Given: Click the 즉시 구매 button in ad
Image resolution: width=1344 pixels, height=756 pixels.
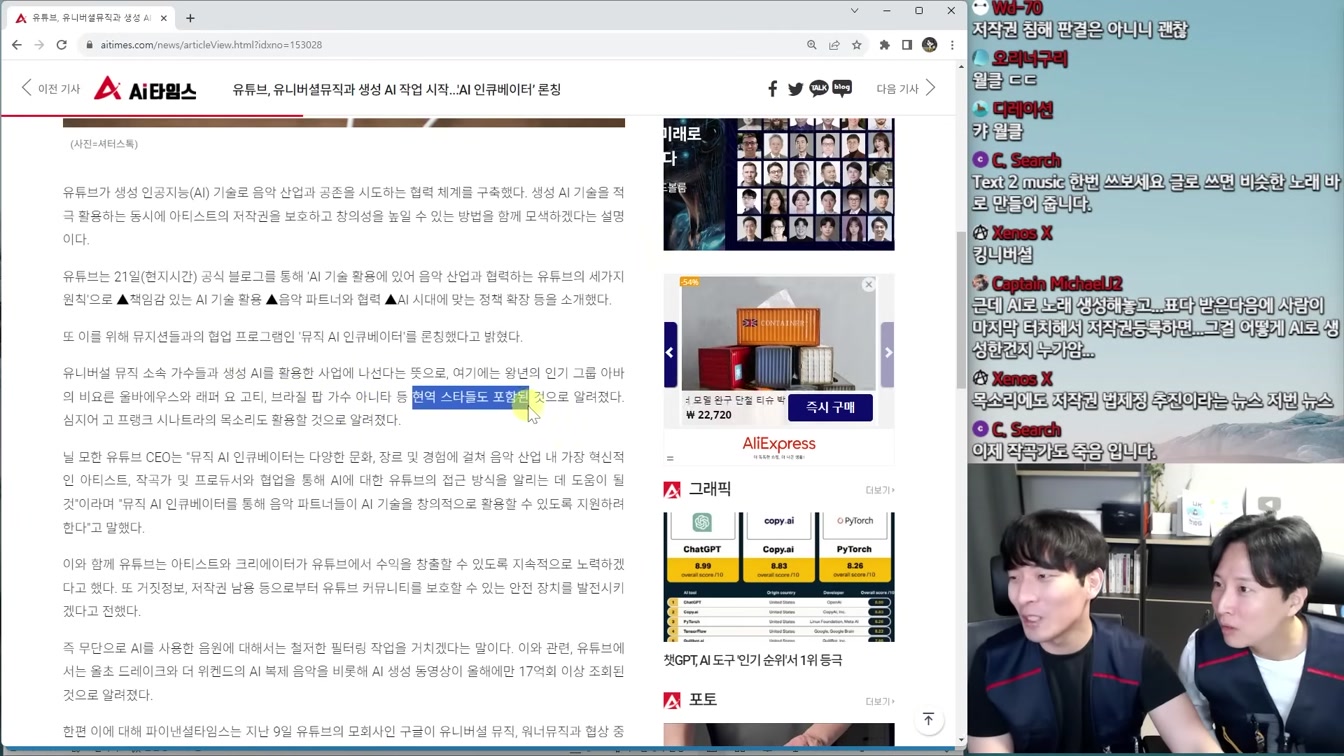Looking at the screenshot, I should click(830, 407).
